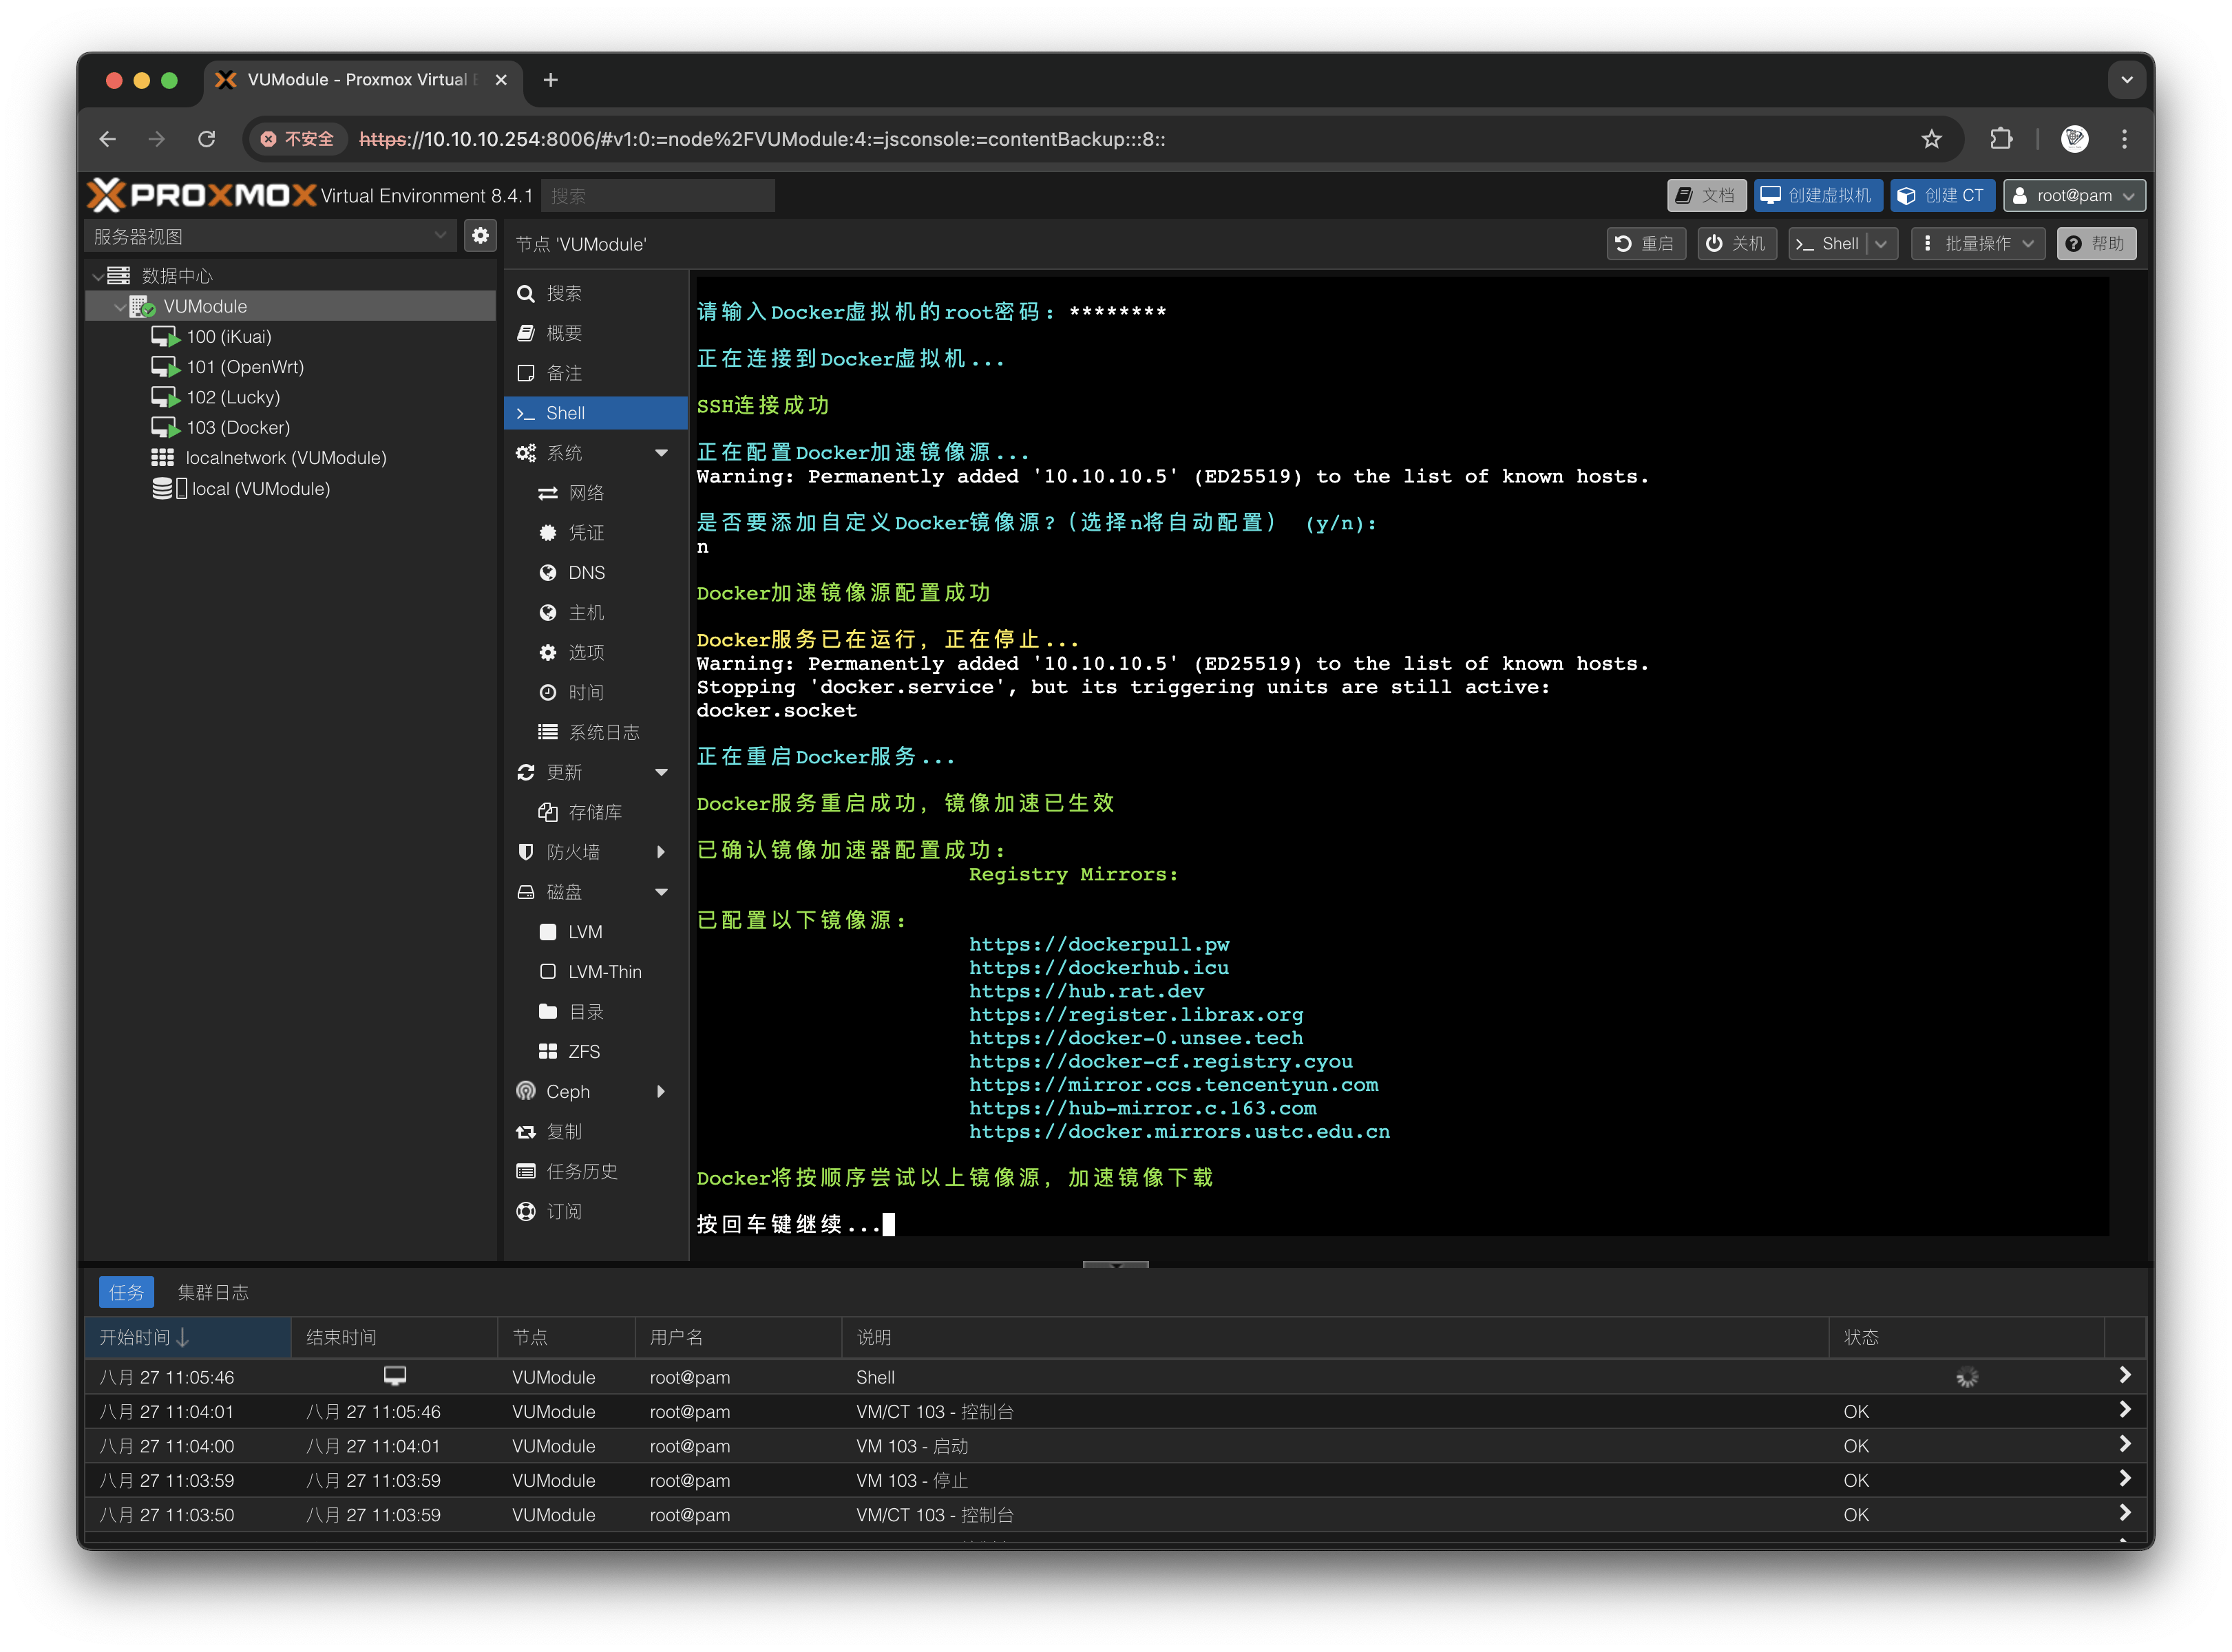This screenshot has height=1652, width=2232.
Task: Reload the page in browser toolbar
Action: tap(207, 139)
